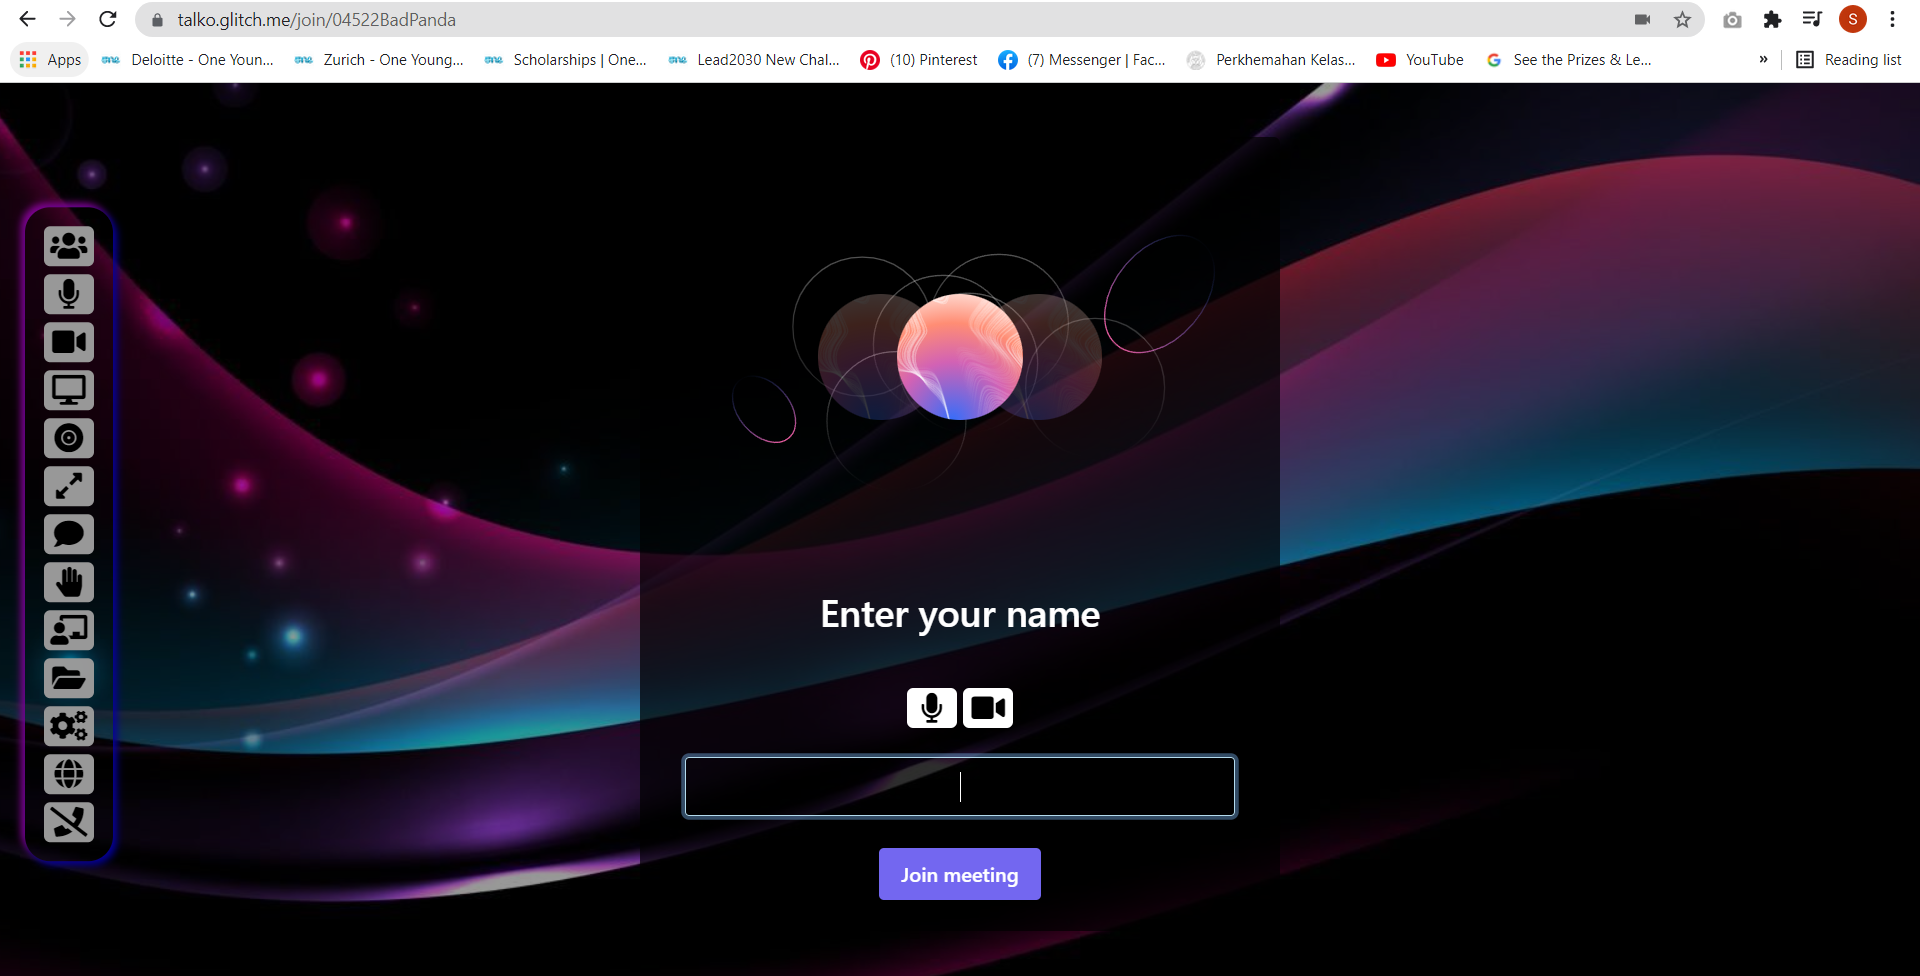The image size is (1920, 976).
Task: Focus the name input field
Action: click(960, 786)
